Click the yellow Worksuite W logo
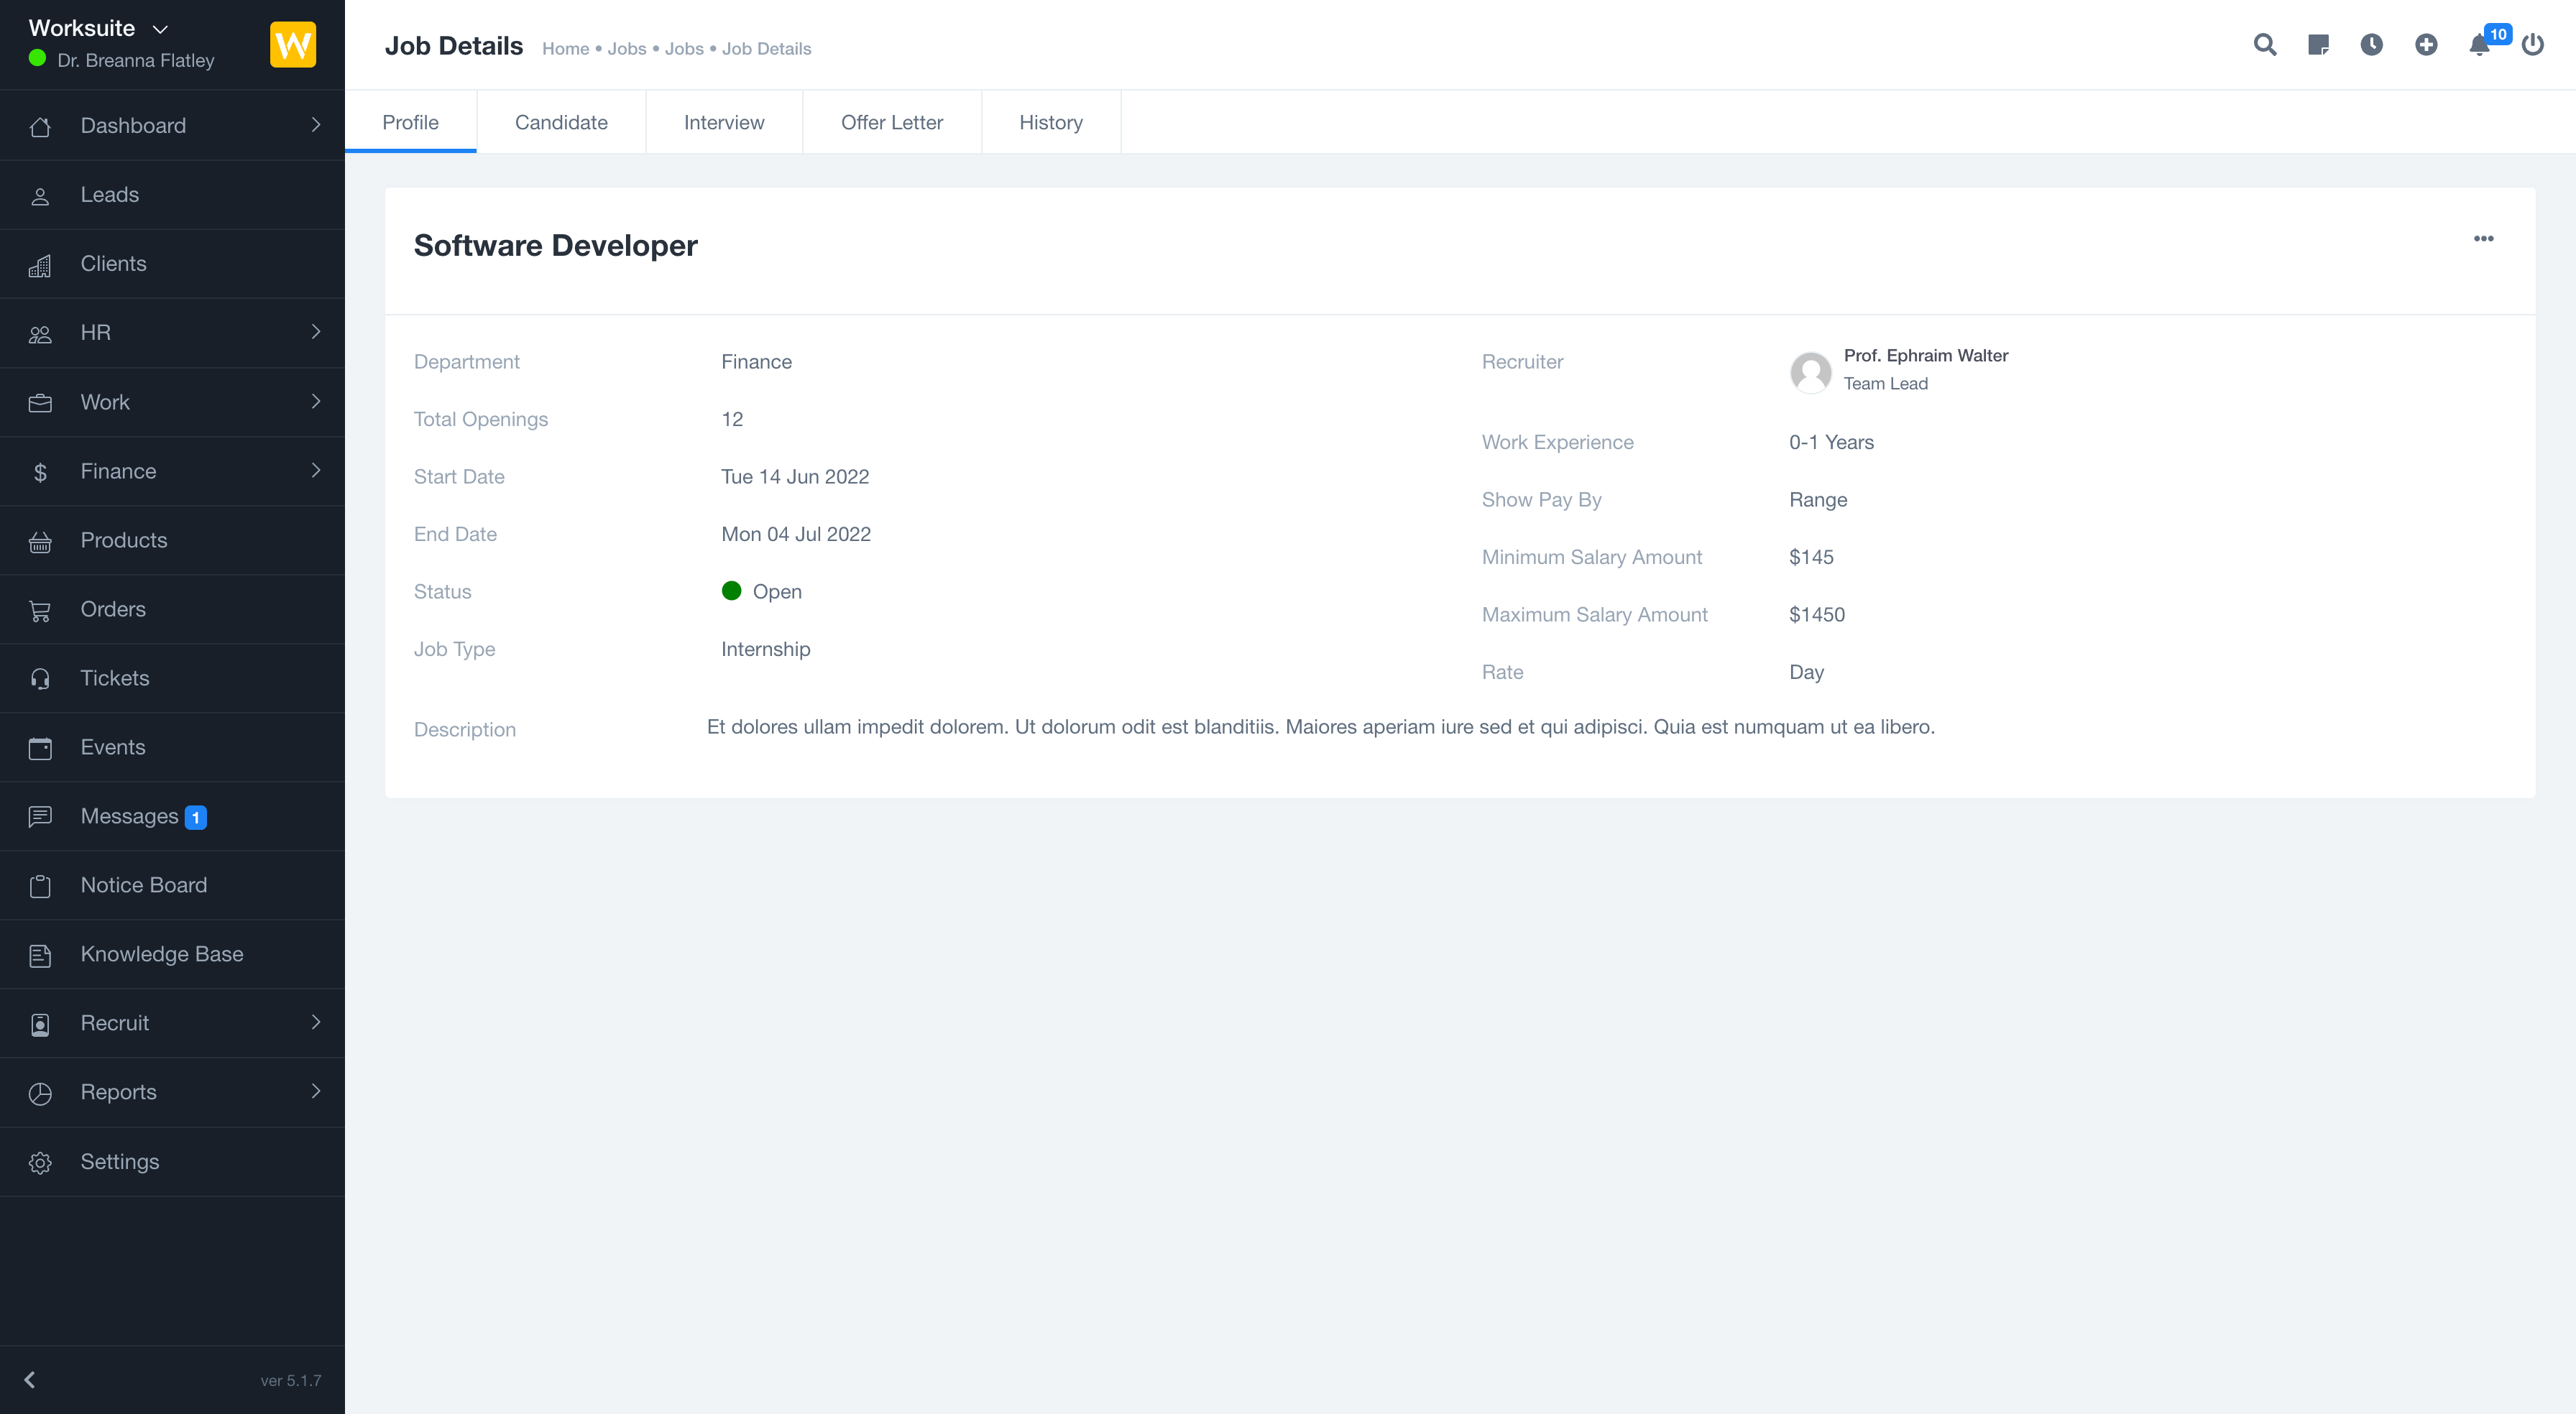 pos(293,45)
